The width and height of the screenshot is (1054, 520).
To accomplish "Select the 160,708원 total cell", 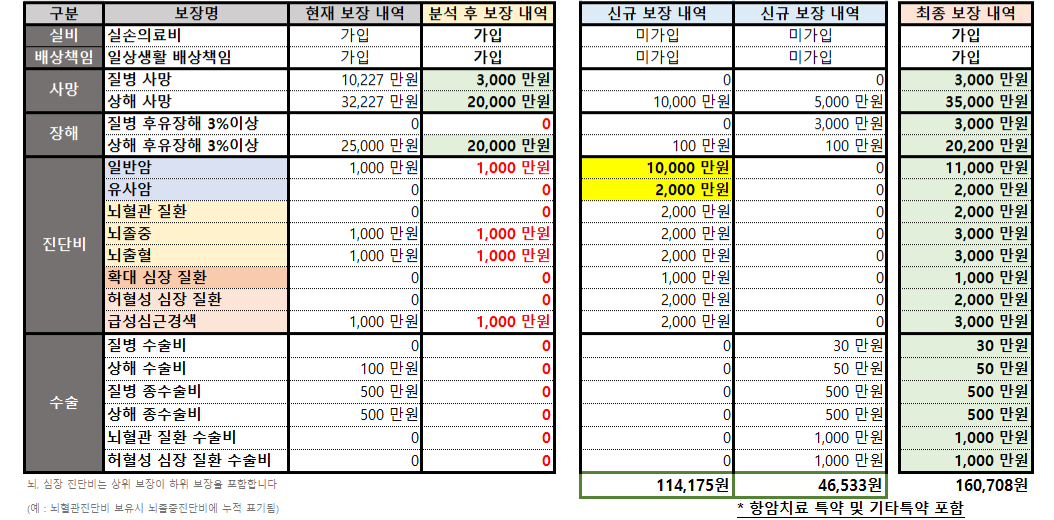I will click(965, 485).
